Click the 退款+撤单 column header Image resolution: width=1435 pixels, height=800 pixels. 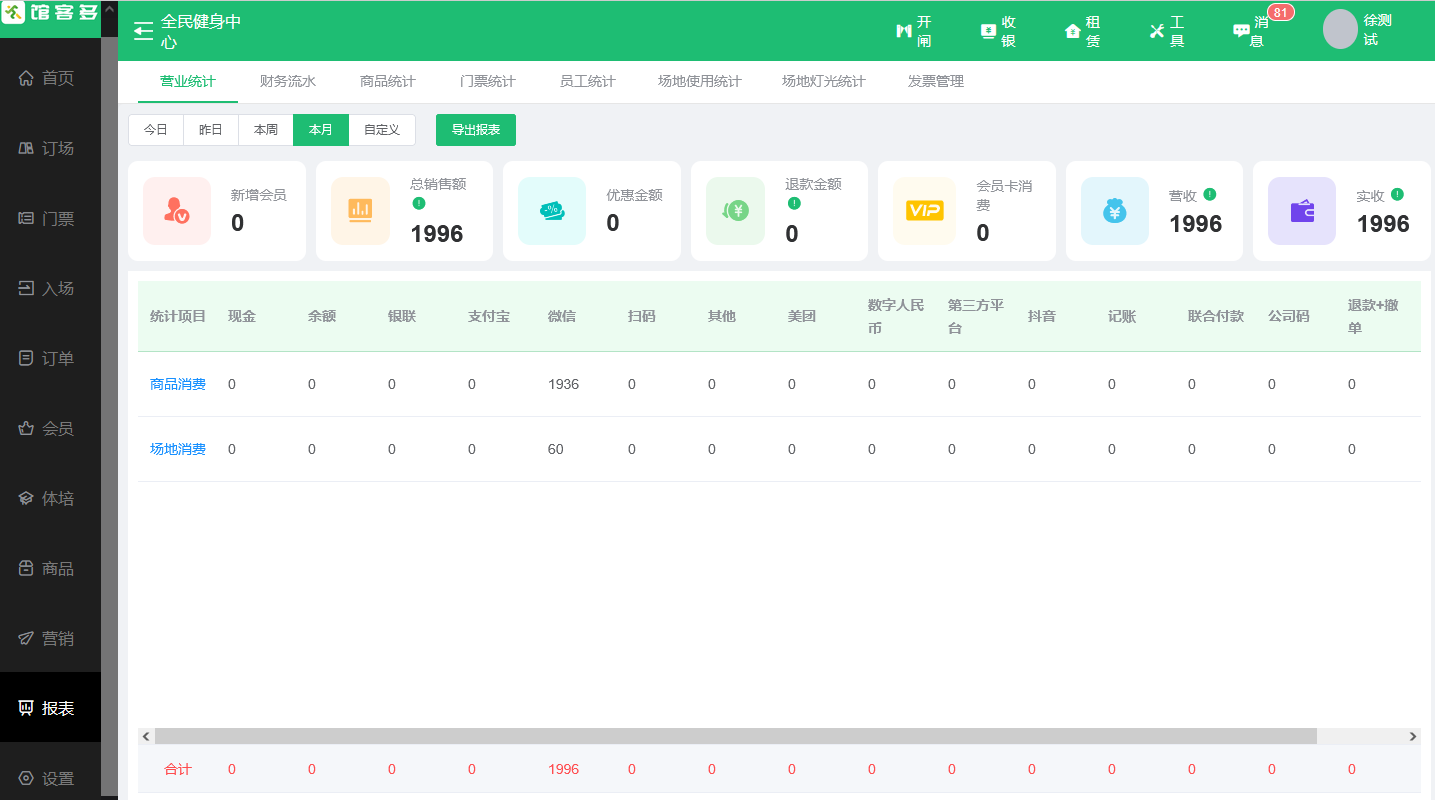pos(1373,316)
